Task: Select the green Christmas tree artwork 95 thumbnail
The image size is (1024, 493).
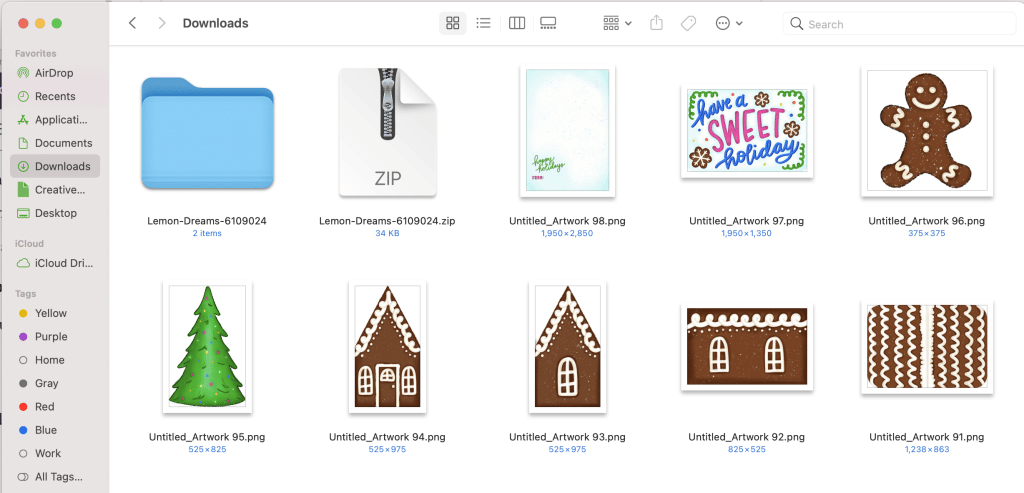Action: pos(207,347)
